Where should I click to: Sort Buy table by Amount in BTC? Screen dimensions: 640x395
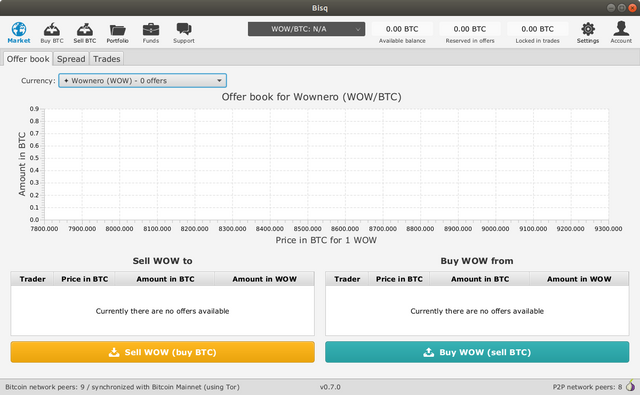point(480,279)
